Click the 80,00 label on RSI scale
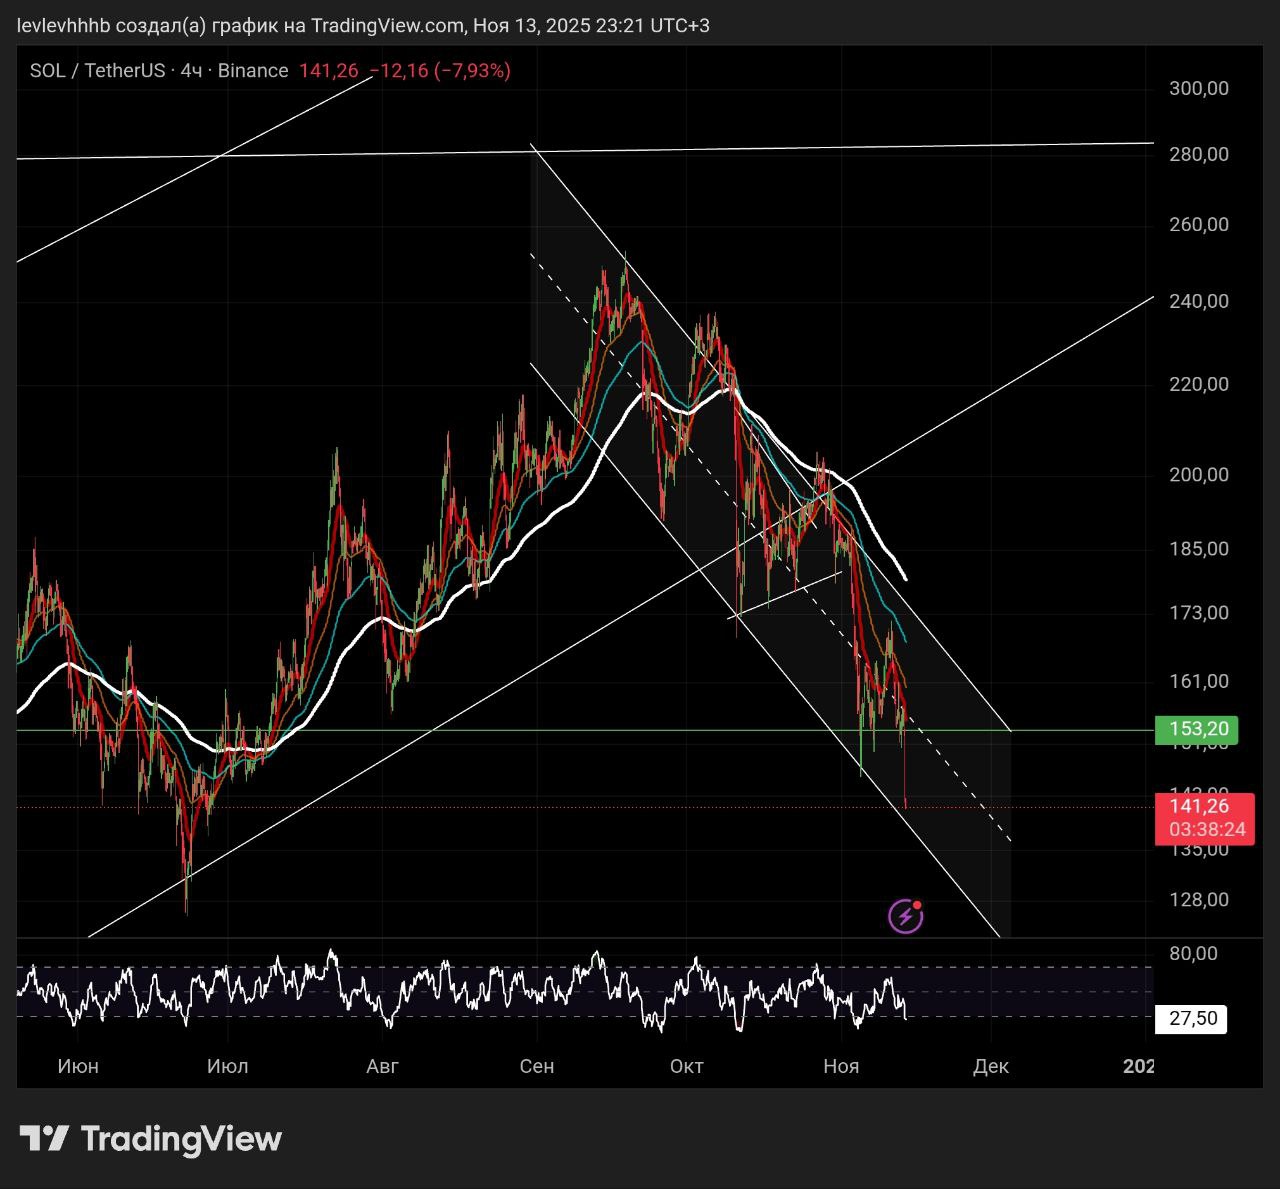1280x1189 pixels. point(1194,953)
